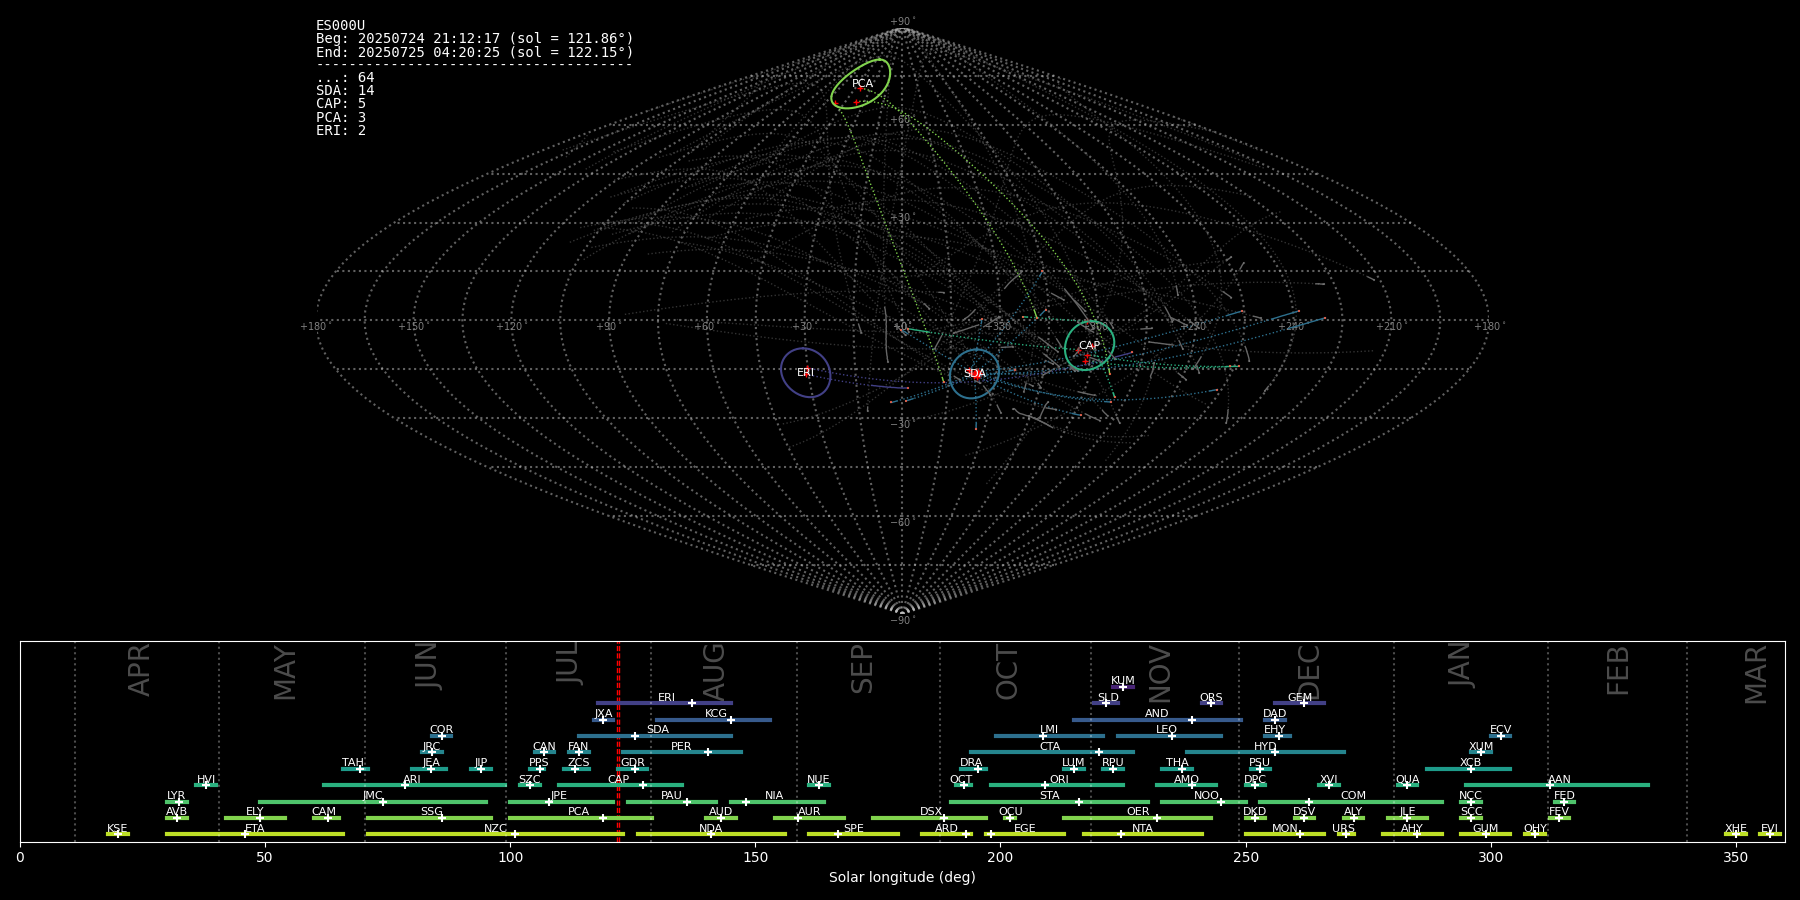Select the KSE shower bar in timeline
The image size is (1800, 900).
coord(118,834)
